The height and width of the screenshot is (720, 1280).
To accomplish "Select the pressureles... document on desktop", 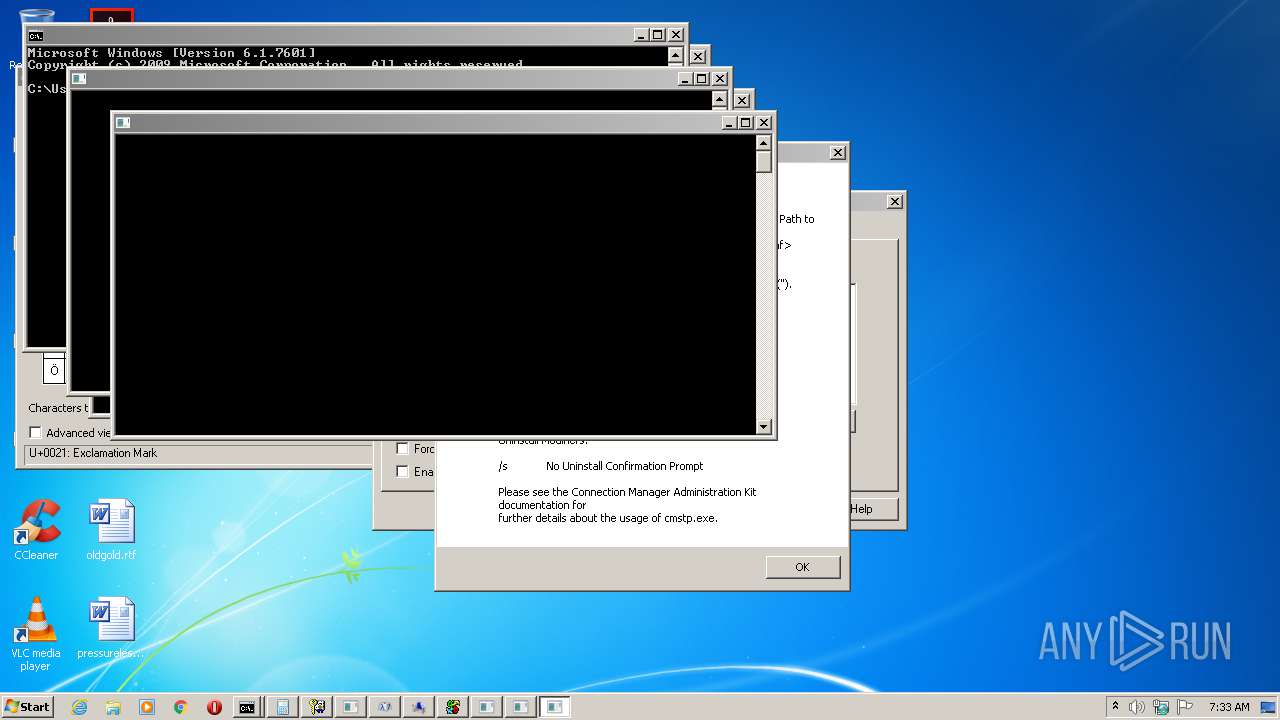I will click(111, 628).
